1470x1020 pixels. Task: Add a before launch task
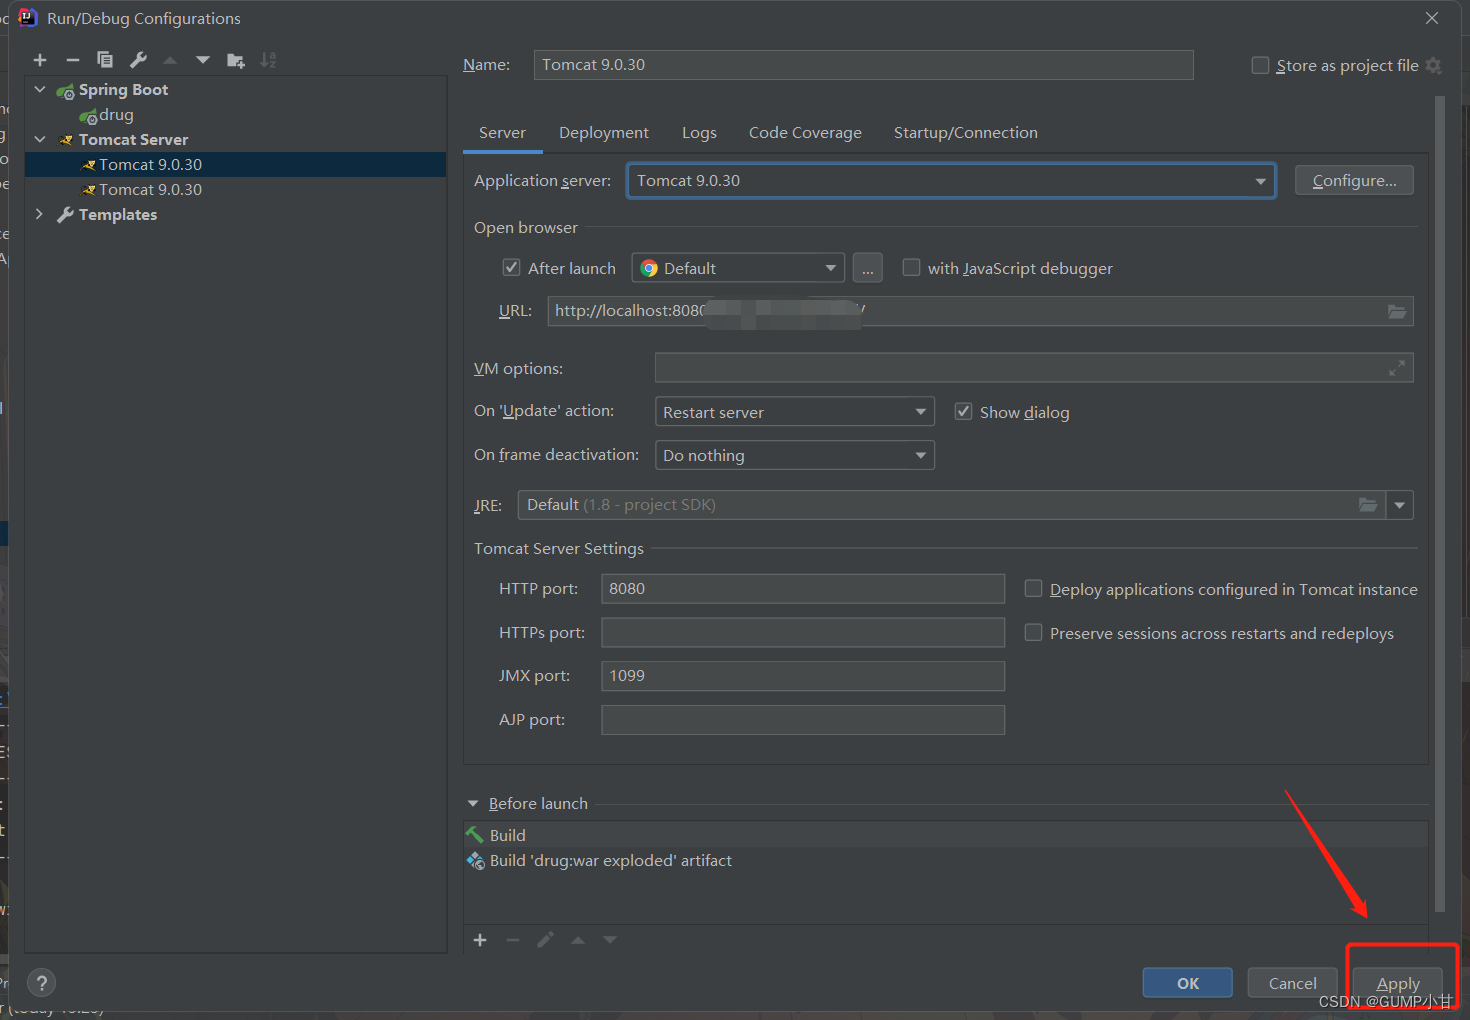pyautogui.click(x=480, y=940)
